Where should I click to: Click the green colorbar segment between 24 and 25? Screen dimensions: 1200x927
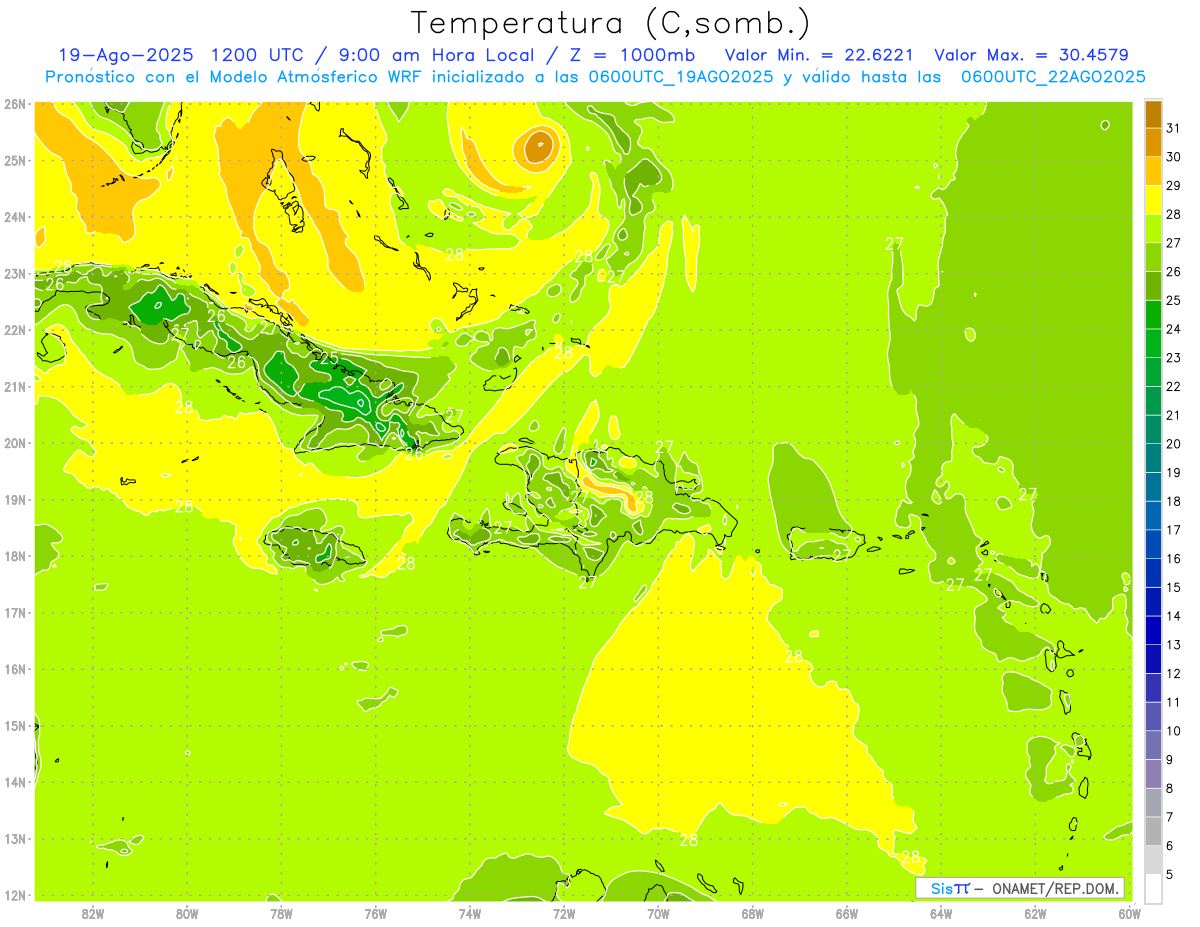1153,315
